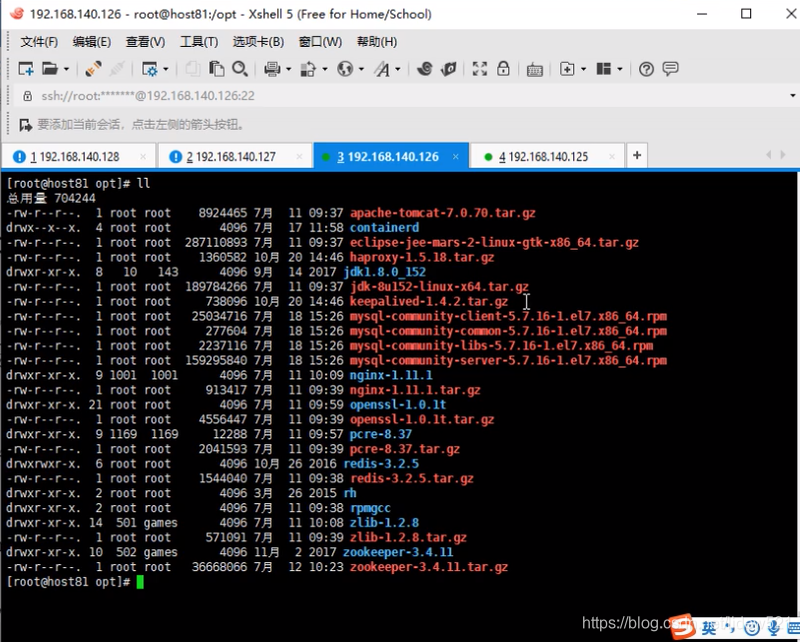This screenshot has width=800, height=642.
Task: Open Help via the question mark icon
Action: pos(646,69)
